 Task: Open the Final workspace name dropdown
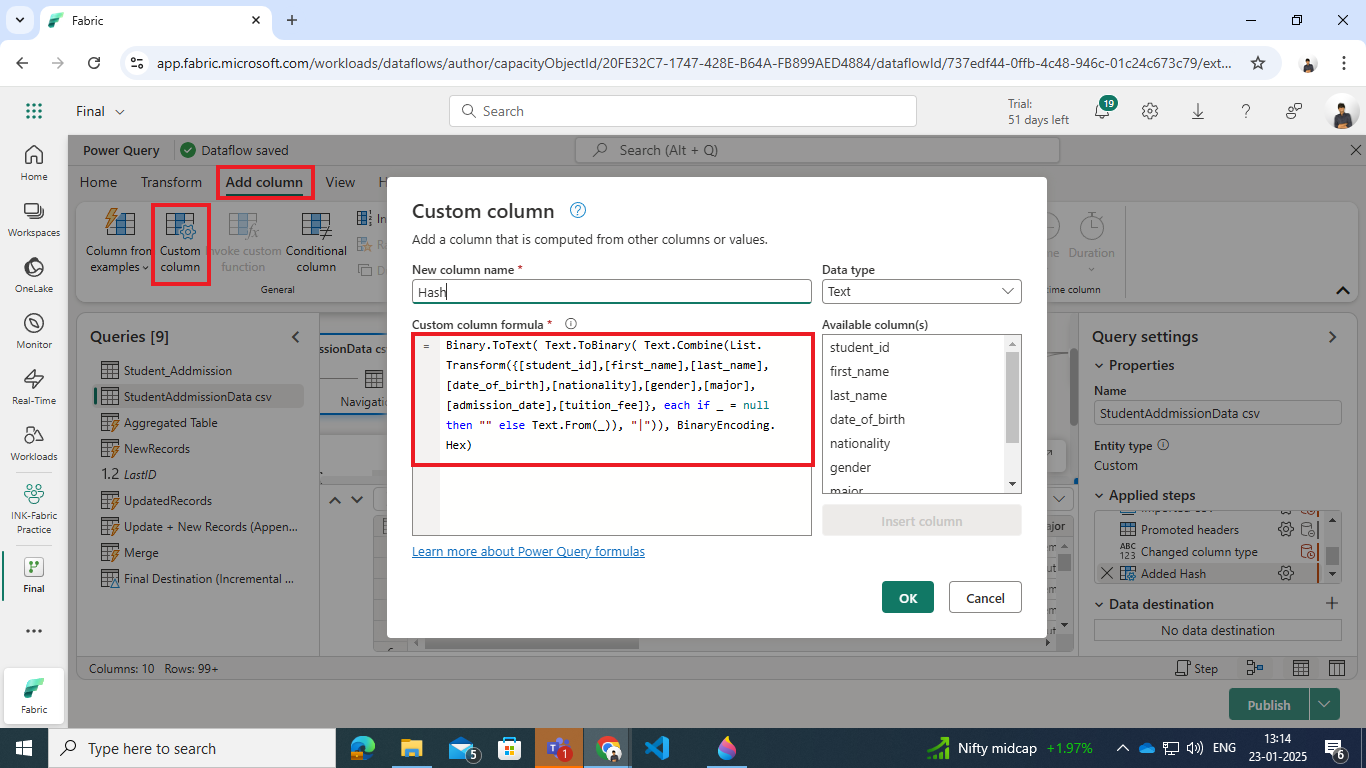coord(101,111)
